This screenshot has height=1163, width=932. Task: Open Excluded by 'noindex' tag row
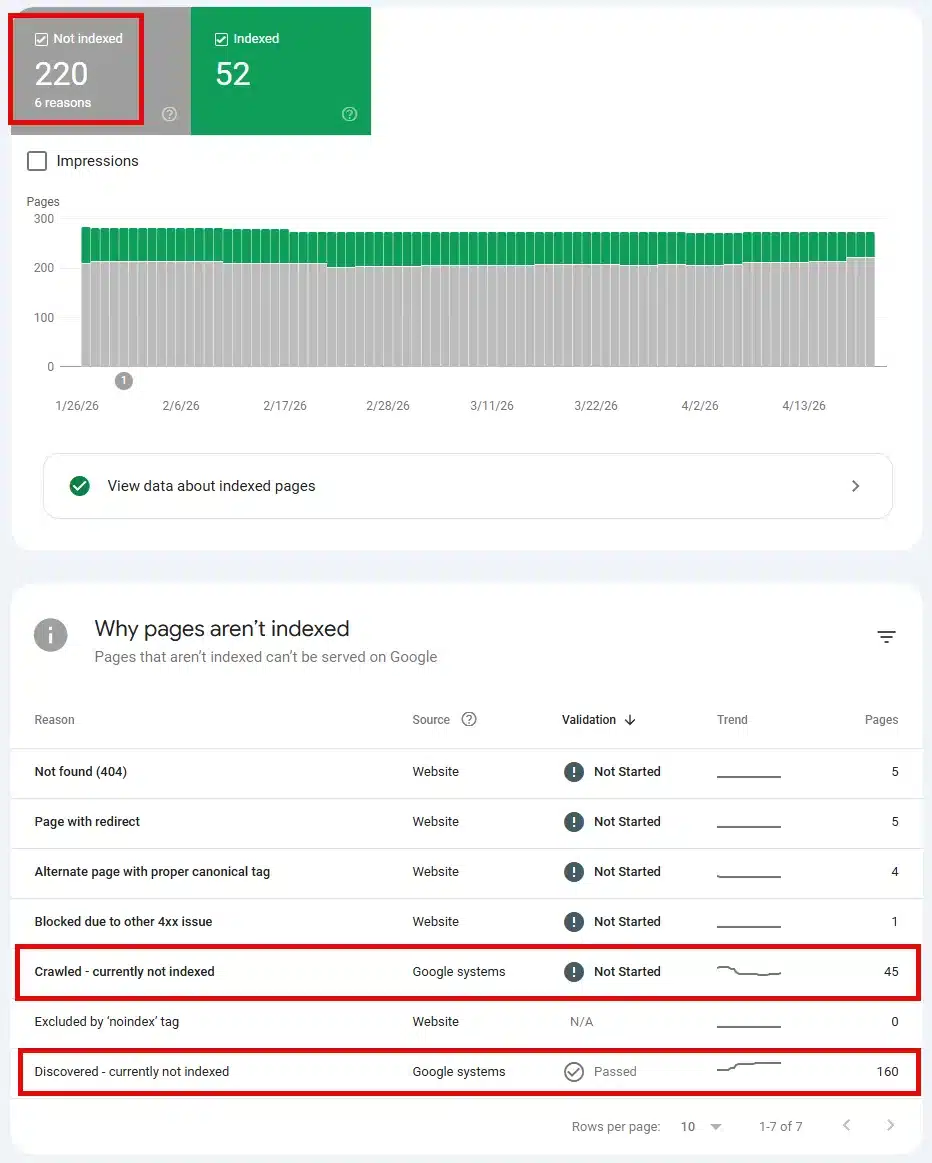pos(466,1022)
